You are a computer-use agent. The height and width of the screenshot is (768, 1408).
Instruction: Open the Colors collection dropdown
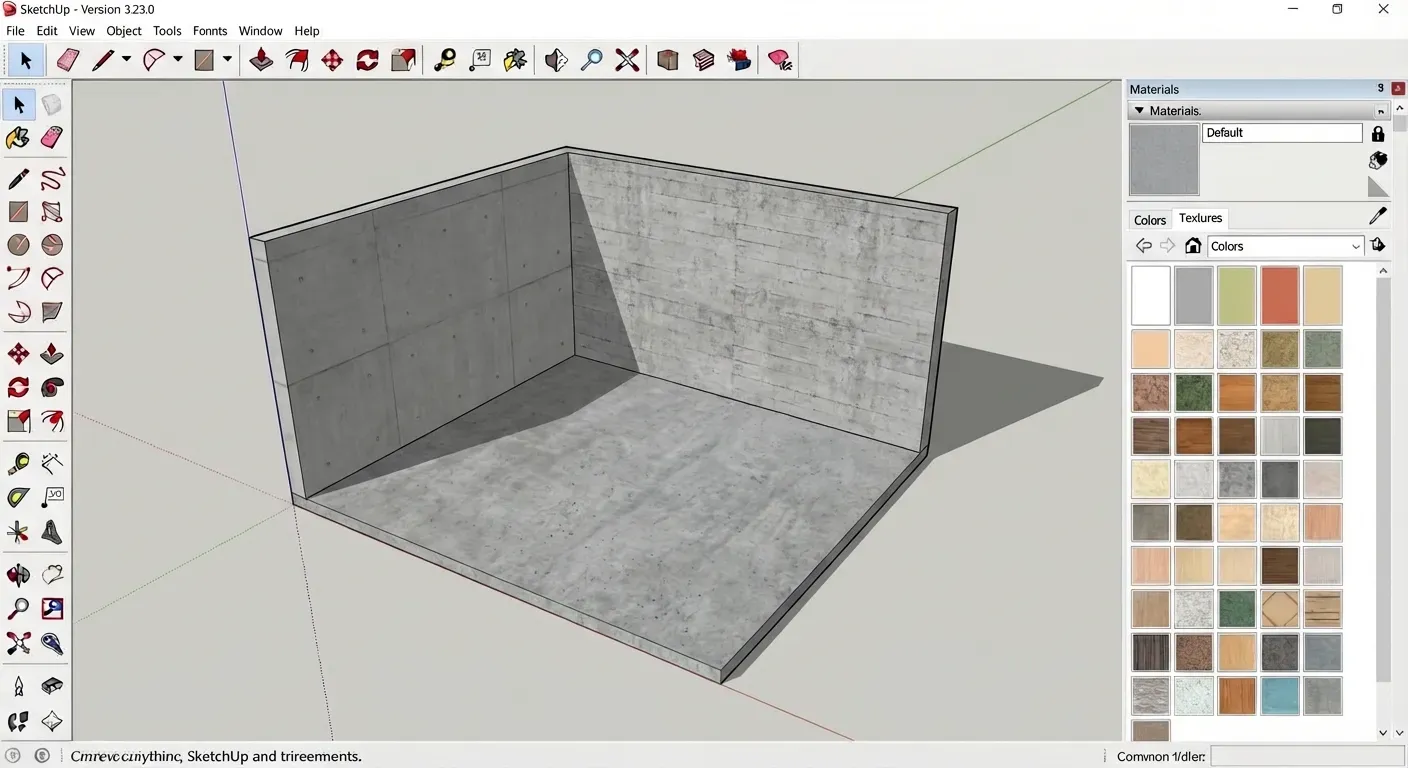tap(1285, 246)
